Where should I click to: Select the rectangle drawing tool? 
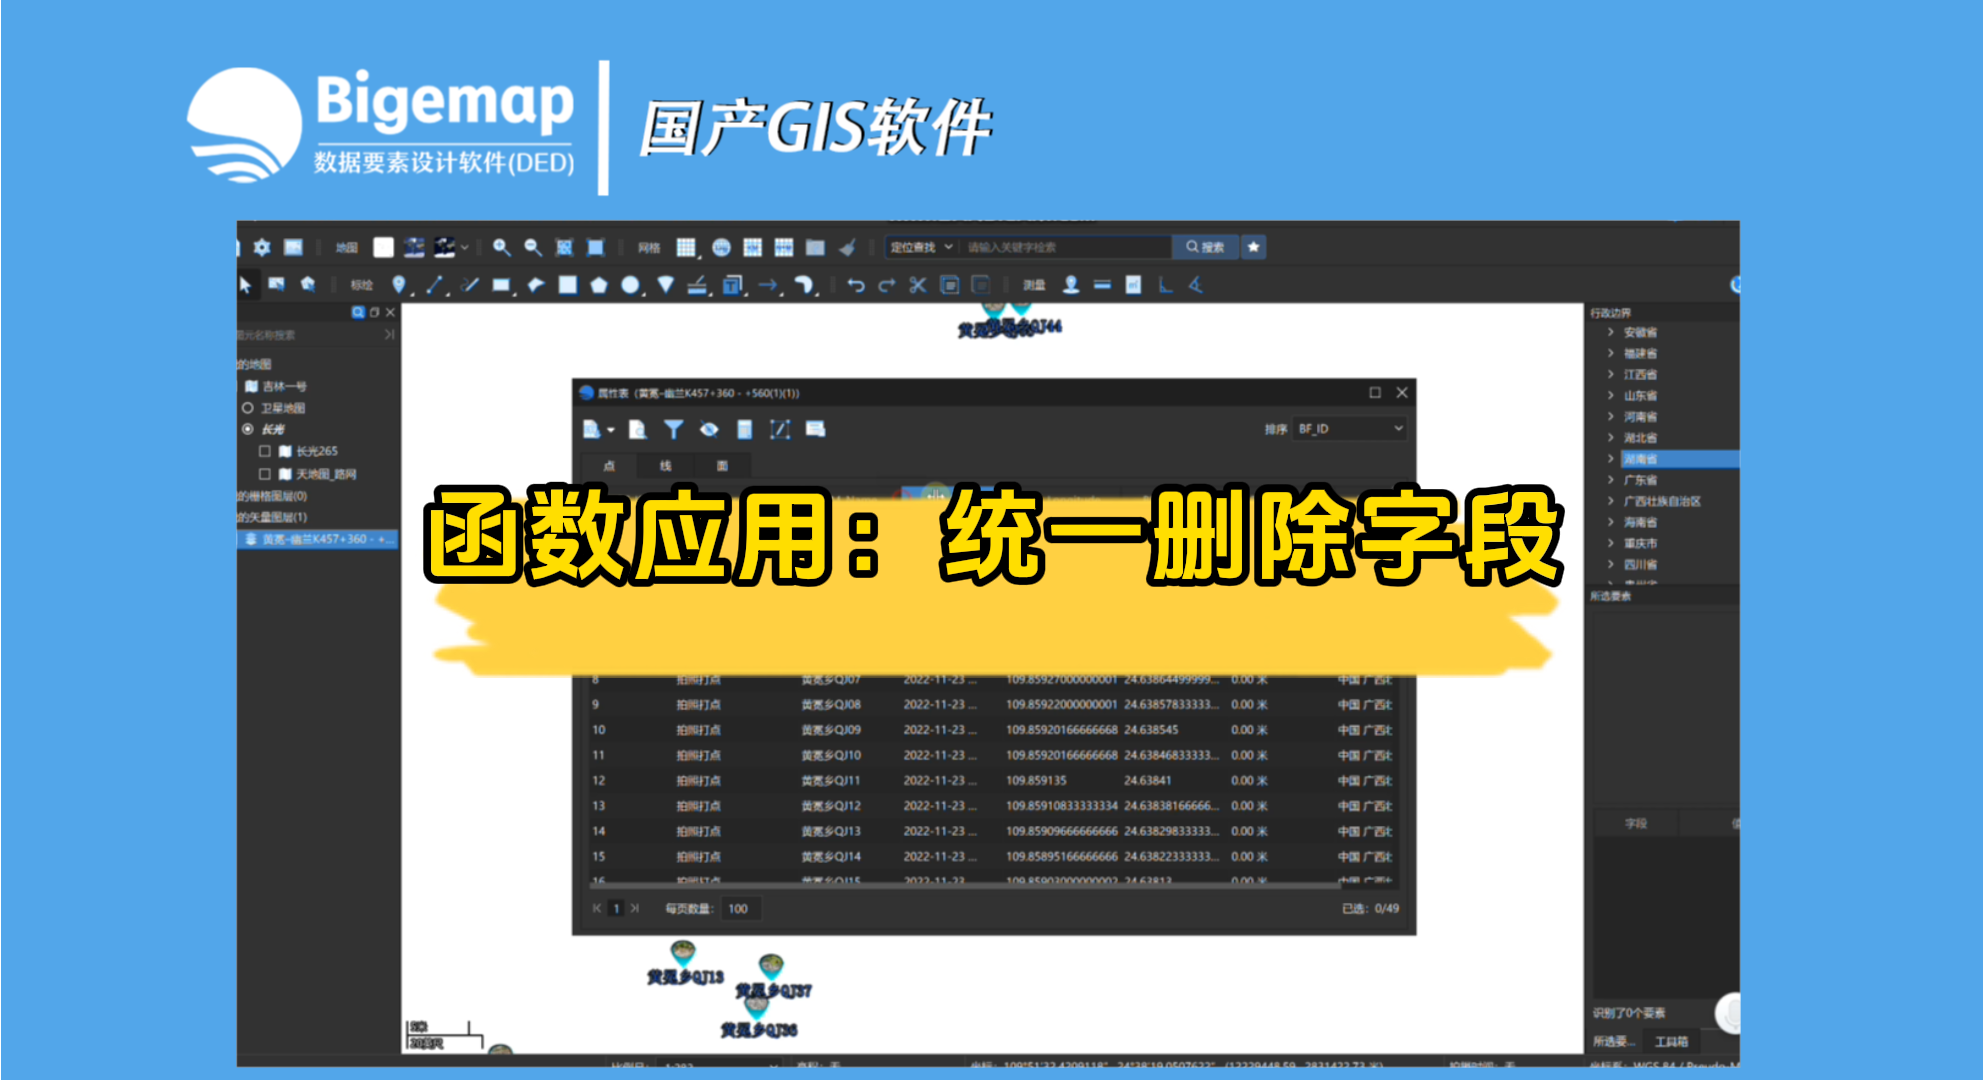point(504,285)
